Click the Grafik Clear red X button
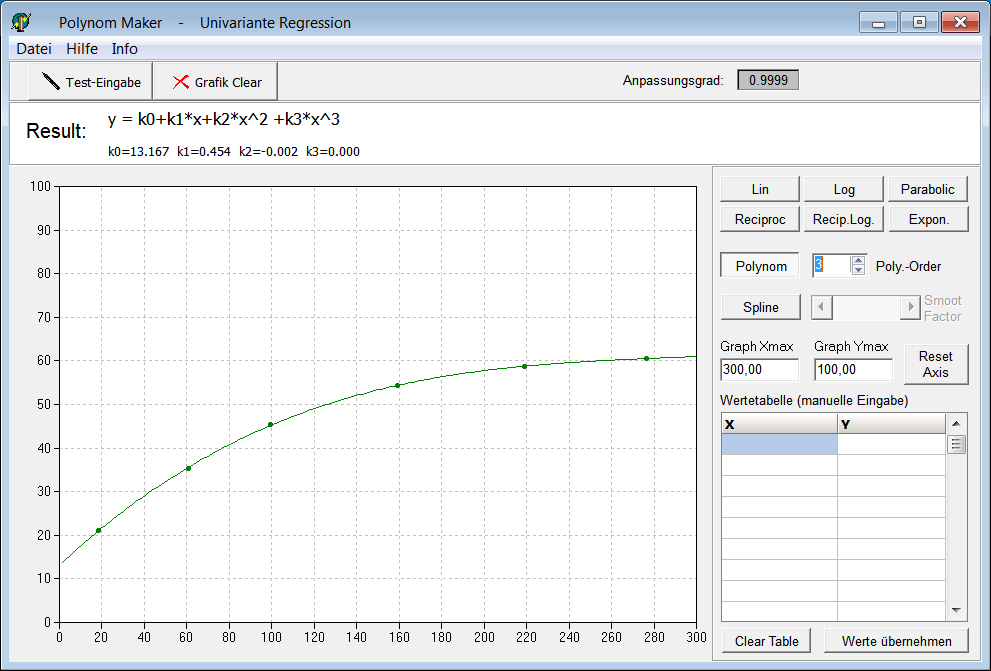 click(216, 82)
